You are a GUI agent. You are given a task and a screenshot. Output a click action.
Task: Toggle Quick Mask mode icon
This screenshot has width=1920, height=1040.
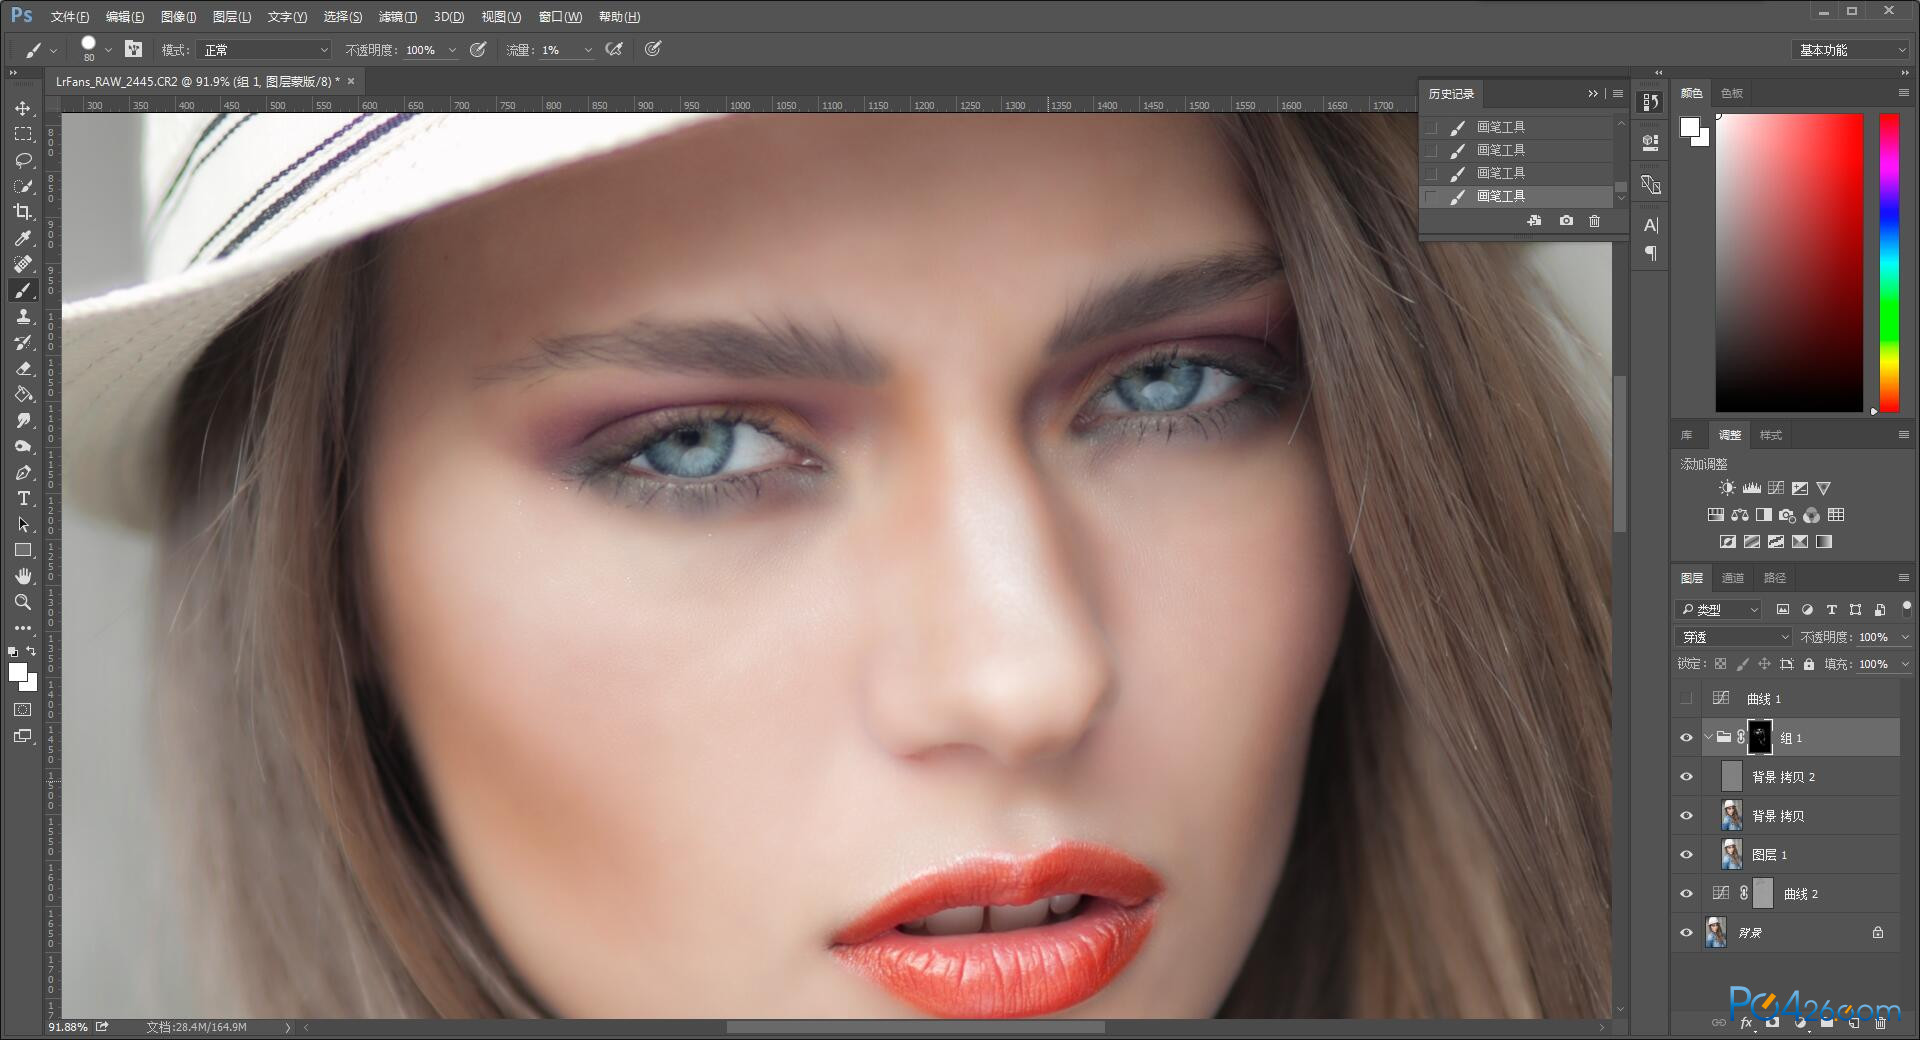coord(23,709)
